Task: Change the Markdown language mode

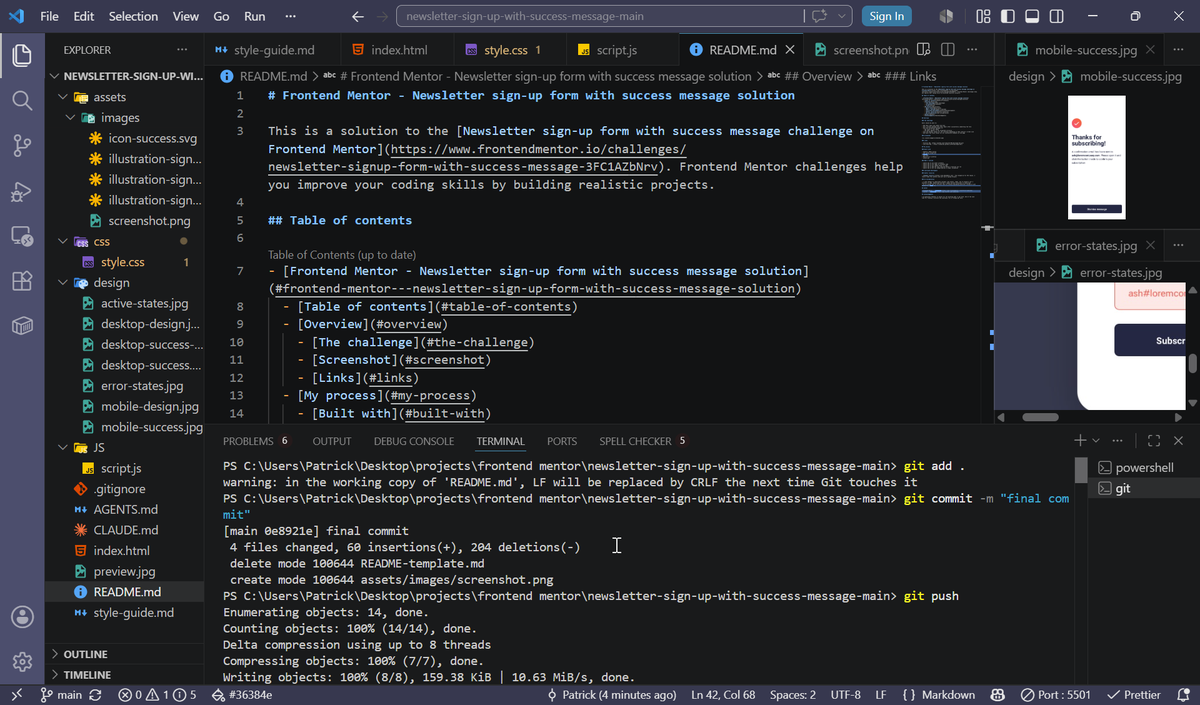Action: 947,695
